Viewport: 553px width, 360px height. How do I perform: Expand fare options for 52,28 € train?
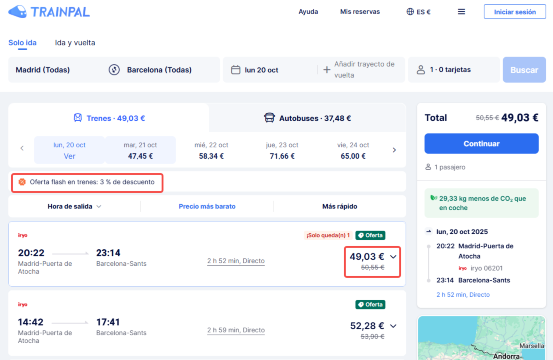coord(393,326)
